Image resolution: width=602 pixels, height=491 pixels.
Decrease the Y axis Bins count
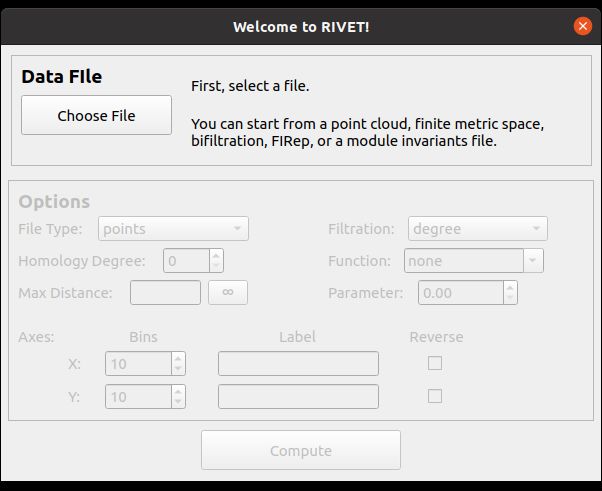[x=178, y=402]
